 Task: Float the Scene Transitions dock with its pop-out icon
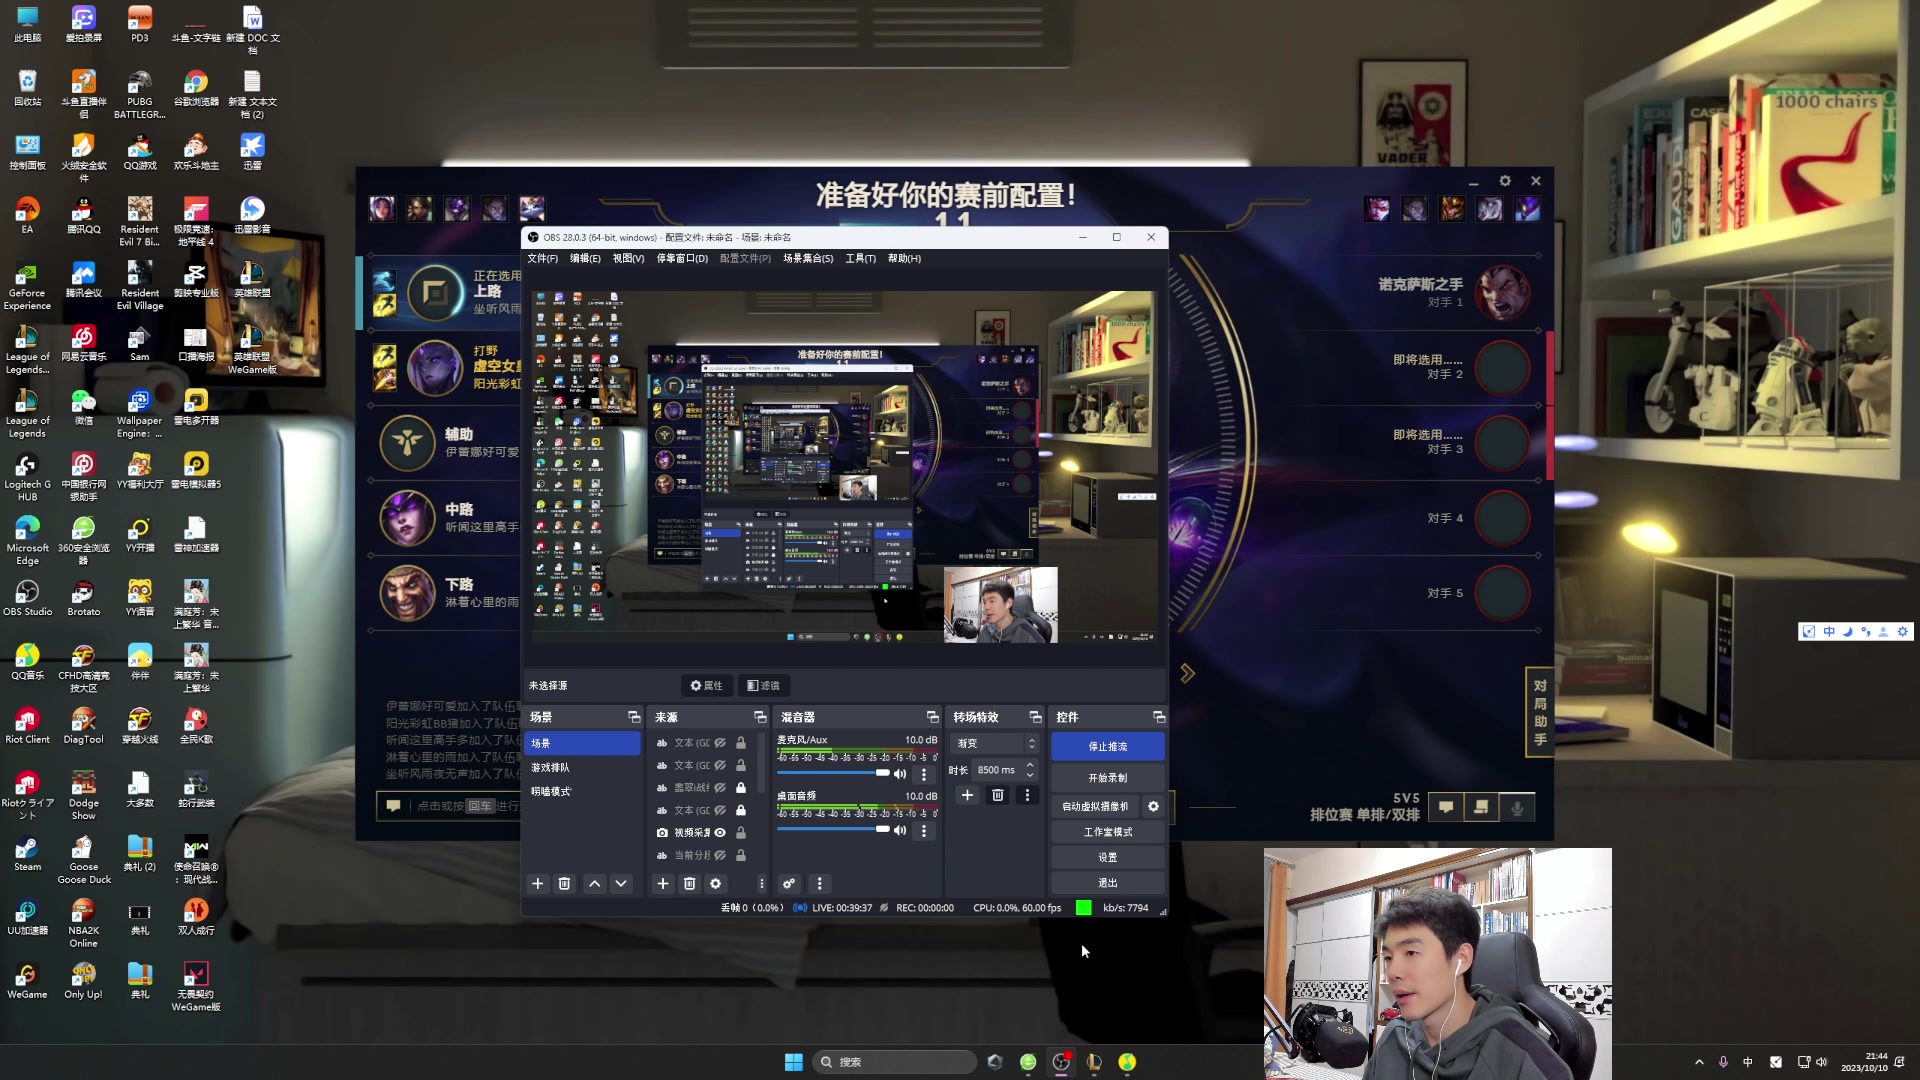[1036, 717]
